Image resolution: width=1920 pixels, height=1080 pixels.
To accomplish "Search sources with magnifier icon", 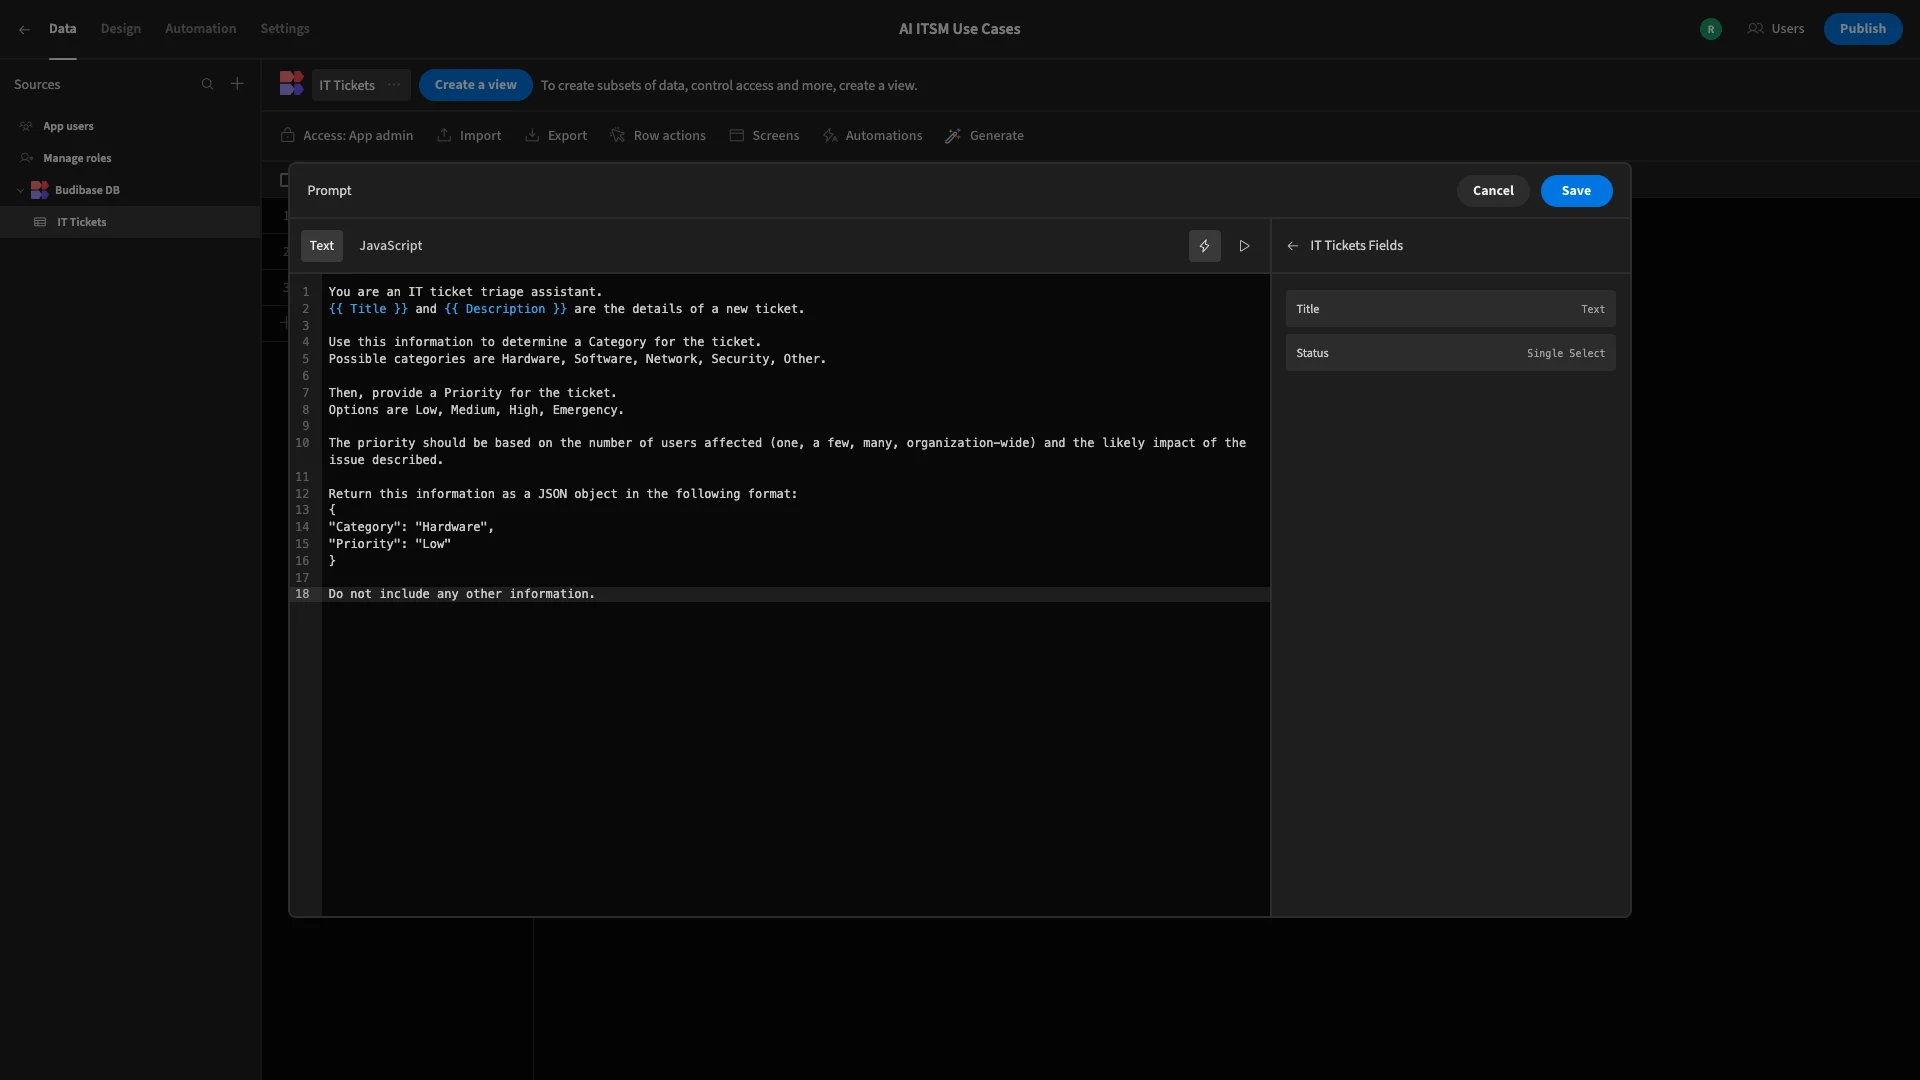I will point(207,85).
